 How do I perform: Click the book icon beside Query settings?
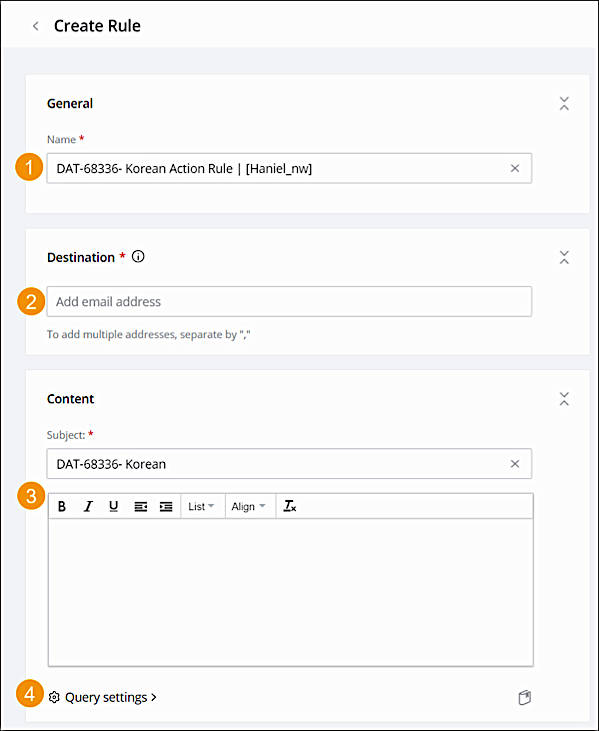pyautogui.click(x=525, y=697)
